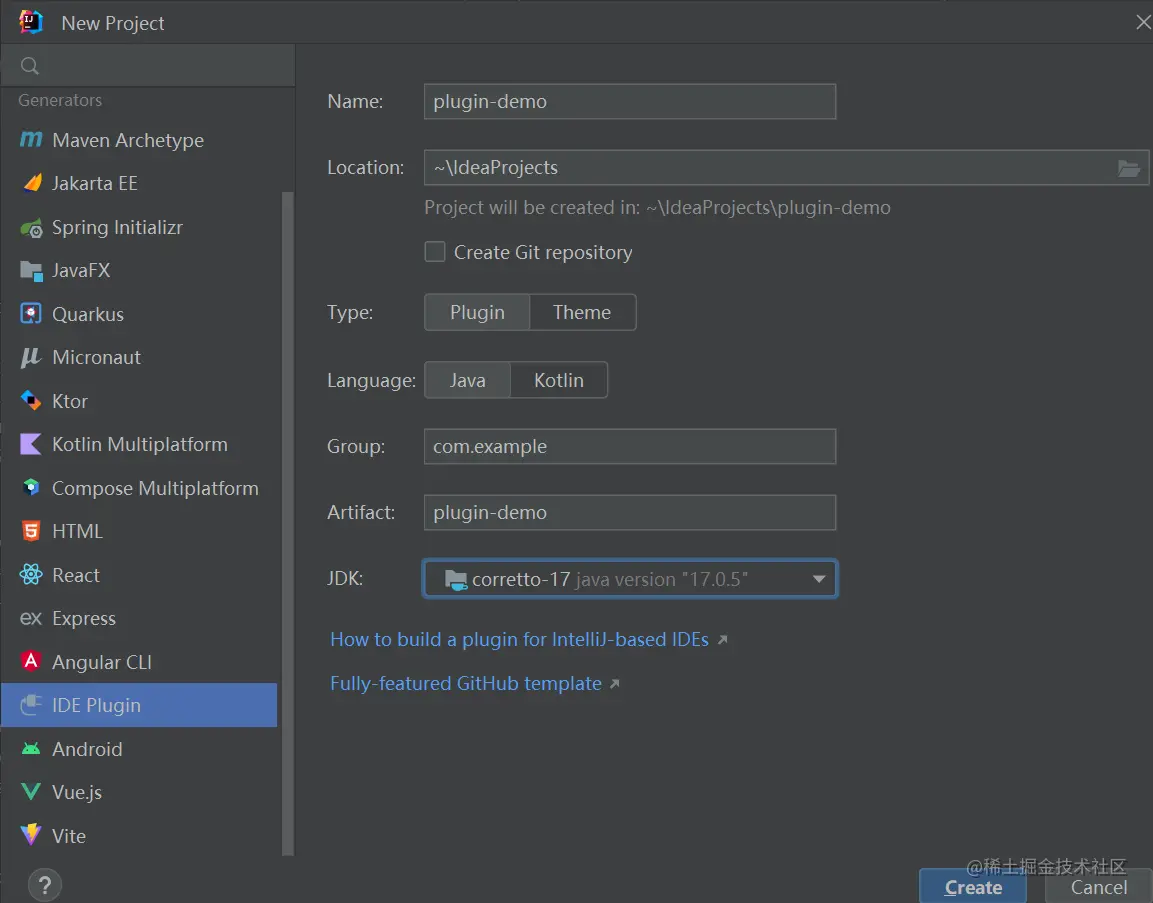The width and height of the screenshot is (1153, 903).
Task: Focus the generators search field
Action: click(x=148, y=65)
